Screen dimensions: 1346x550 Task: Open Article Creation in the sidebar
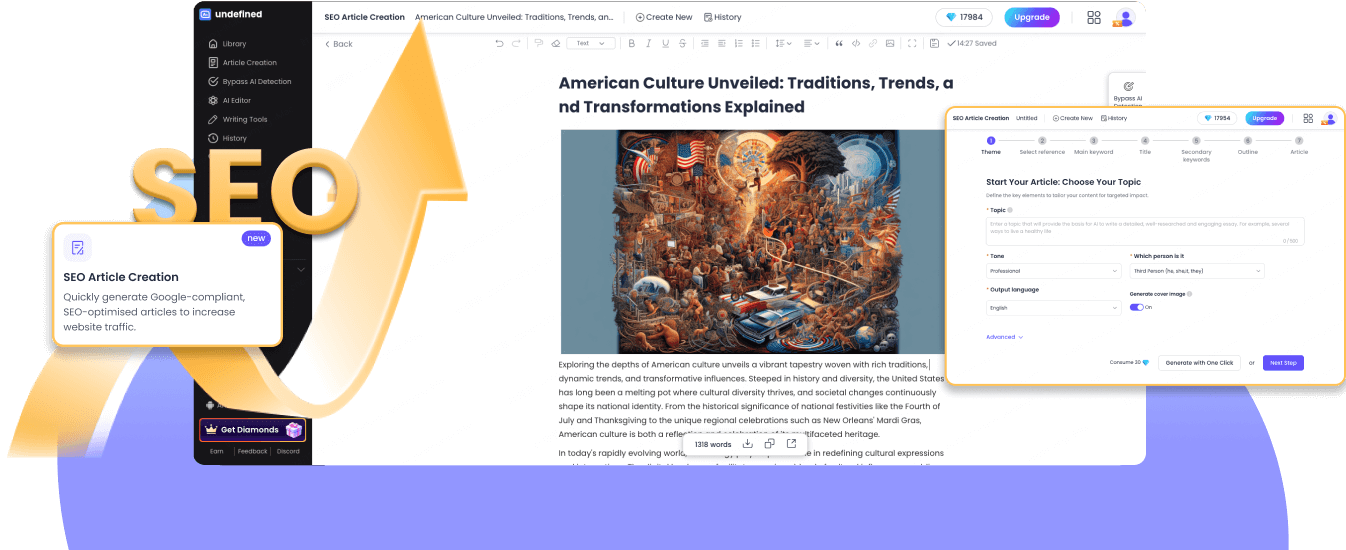(242, 63)
